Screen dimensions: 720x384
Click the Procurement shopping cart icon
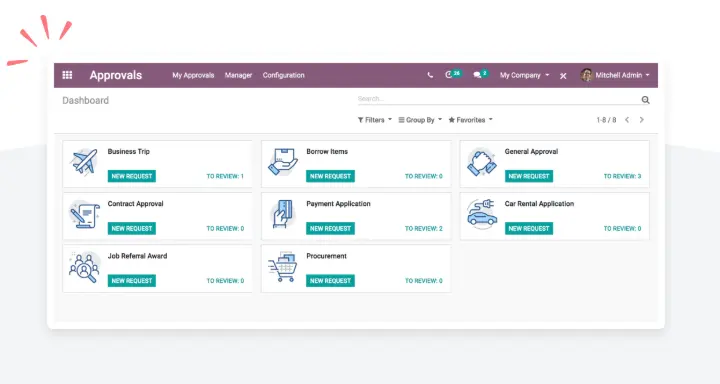tap(283, 267)
